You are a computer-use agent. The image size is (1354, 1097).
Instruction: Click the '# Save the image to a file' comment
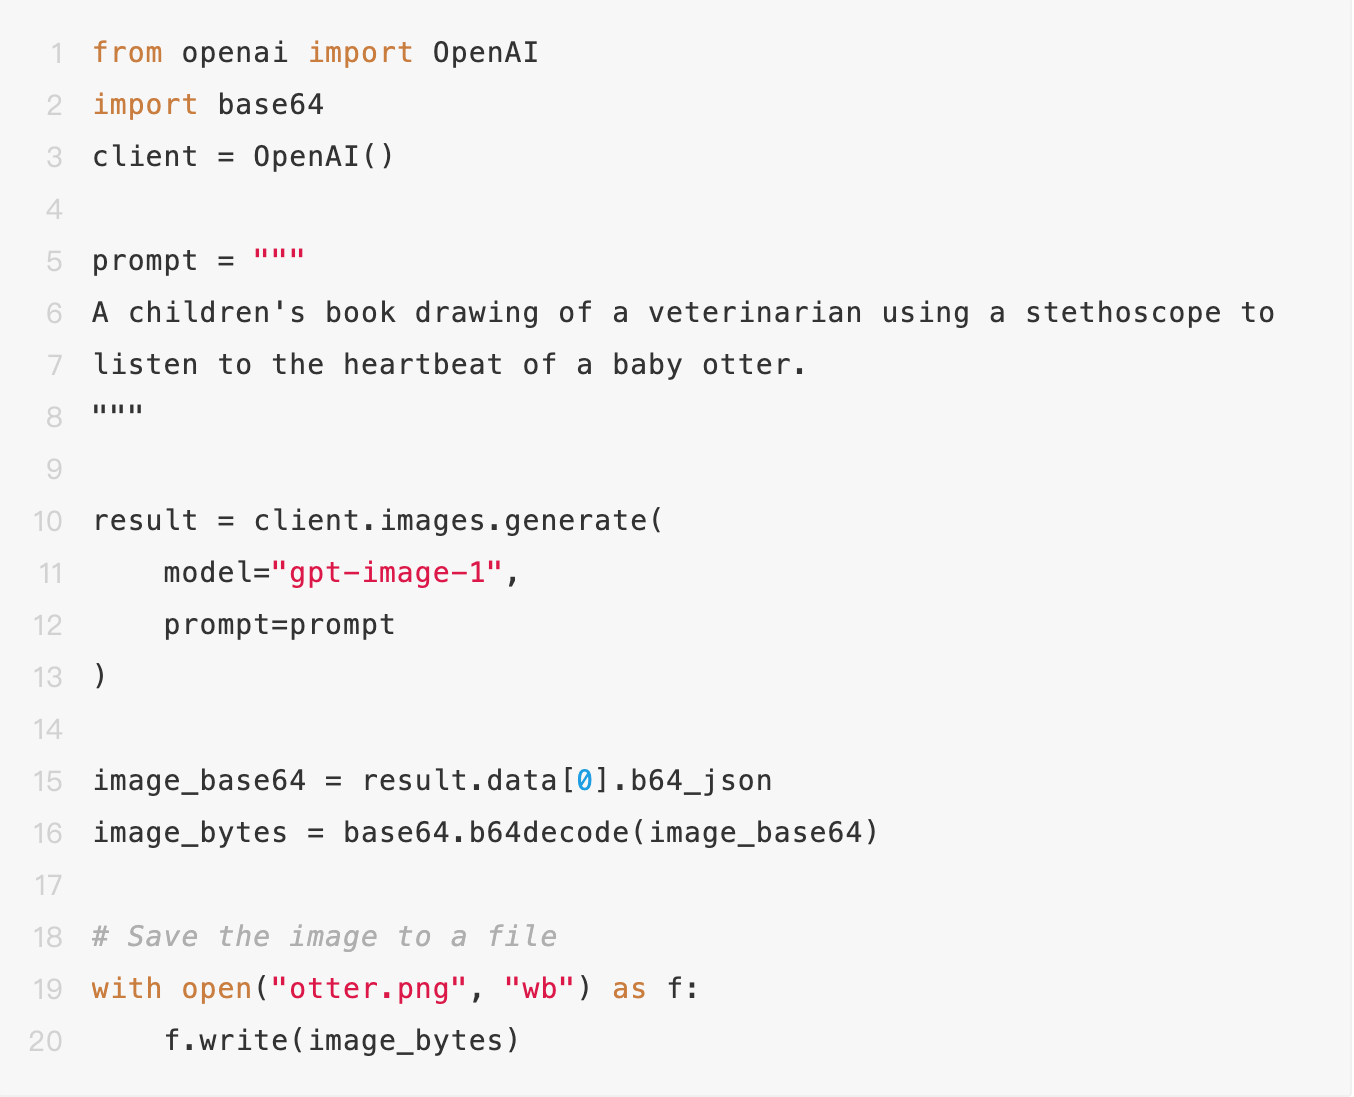point(324,937)
